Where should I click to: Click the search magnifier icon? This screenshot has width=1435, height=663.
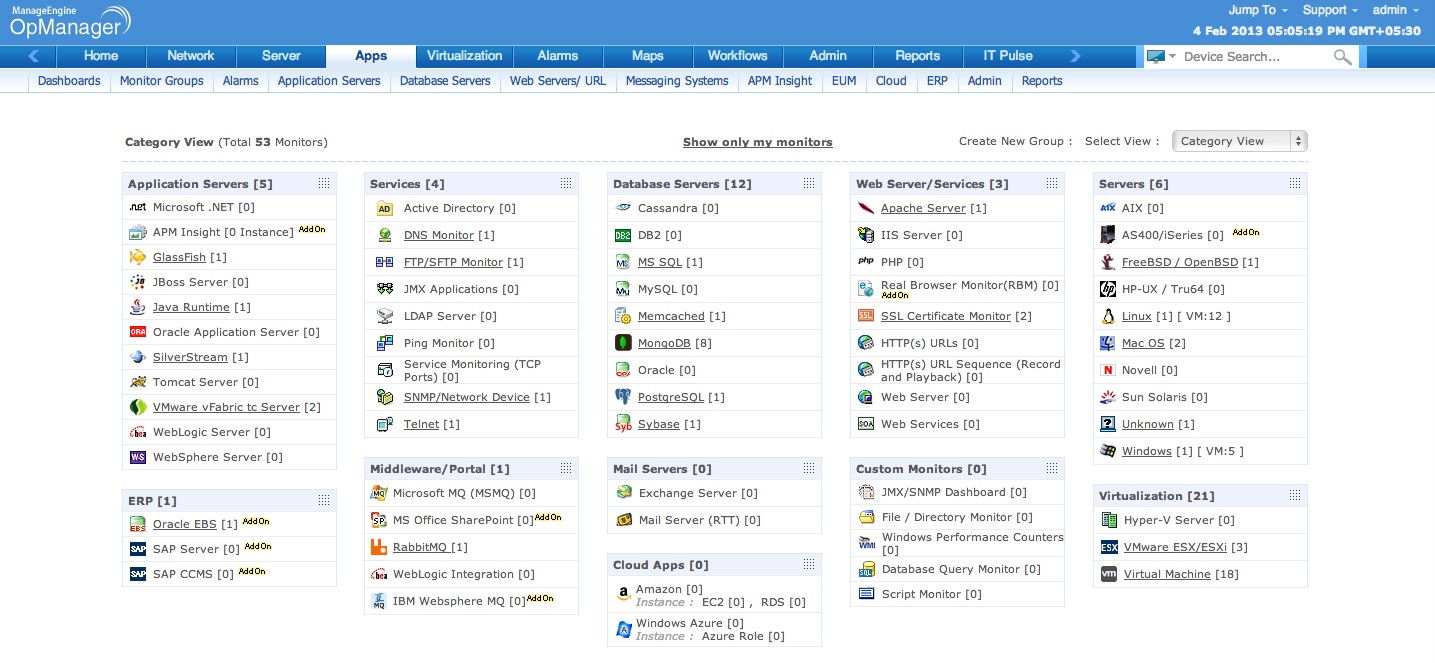point(1343,57)
